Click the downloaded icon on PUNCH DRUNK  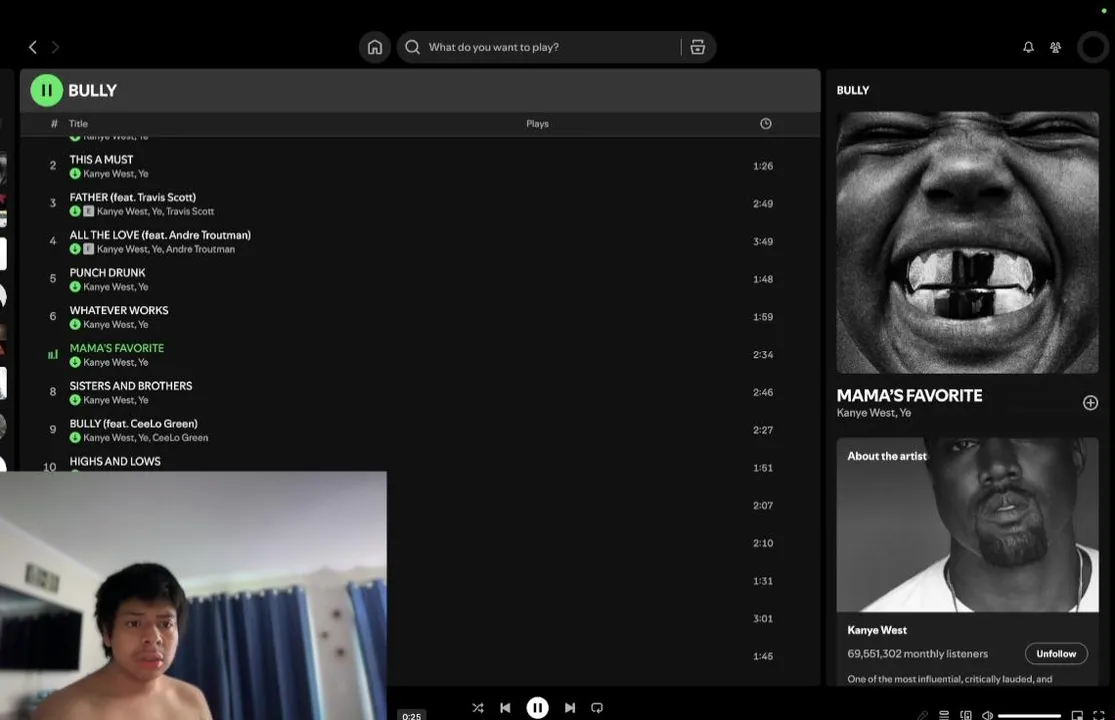(75, 286)
